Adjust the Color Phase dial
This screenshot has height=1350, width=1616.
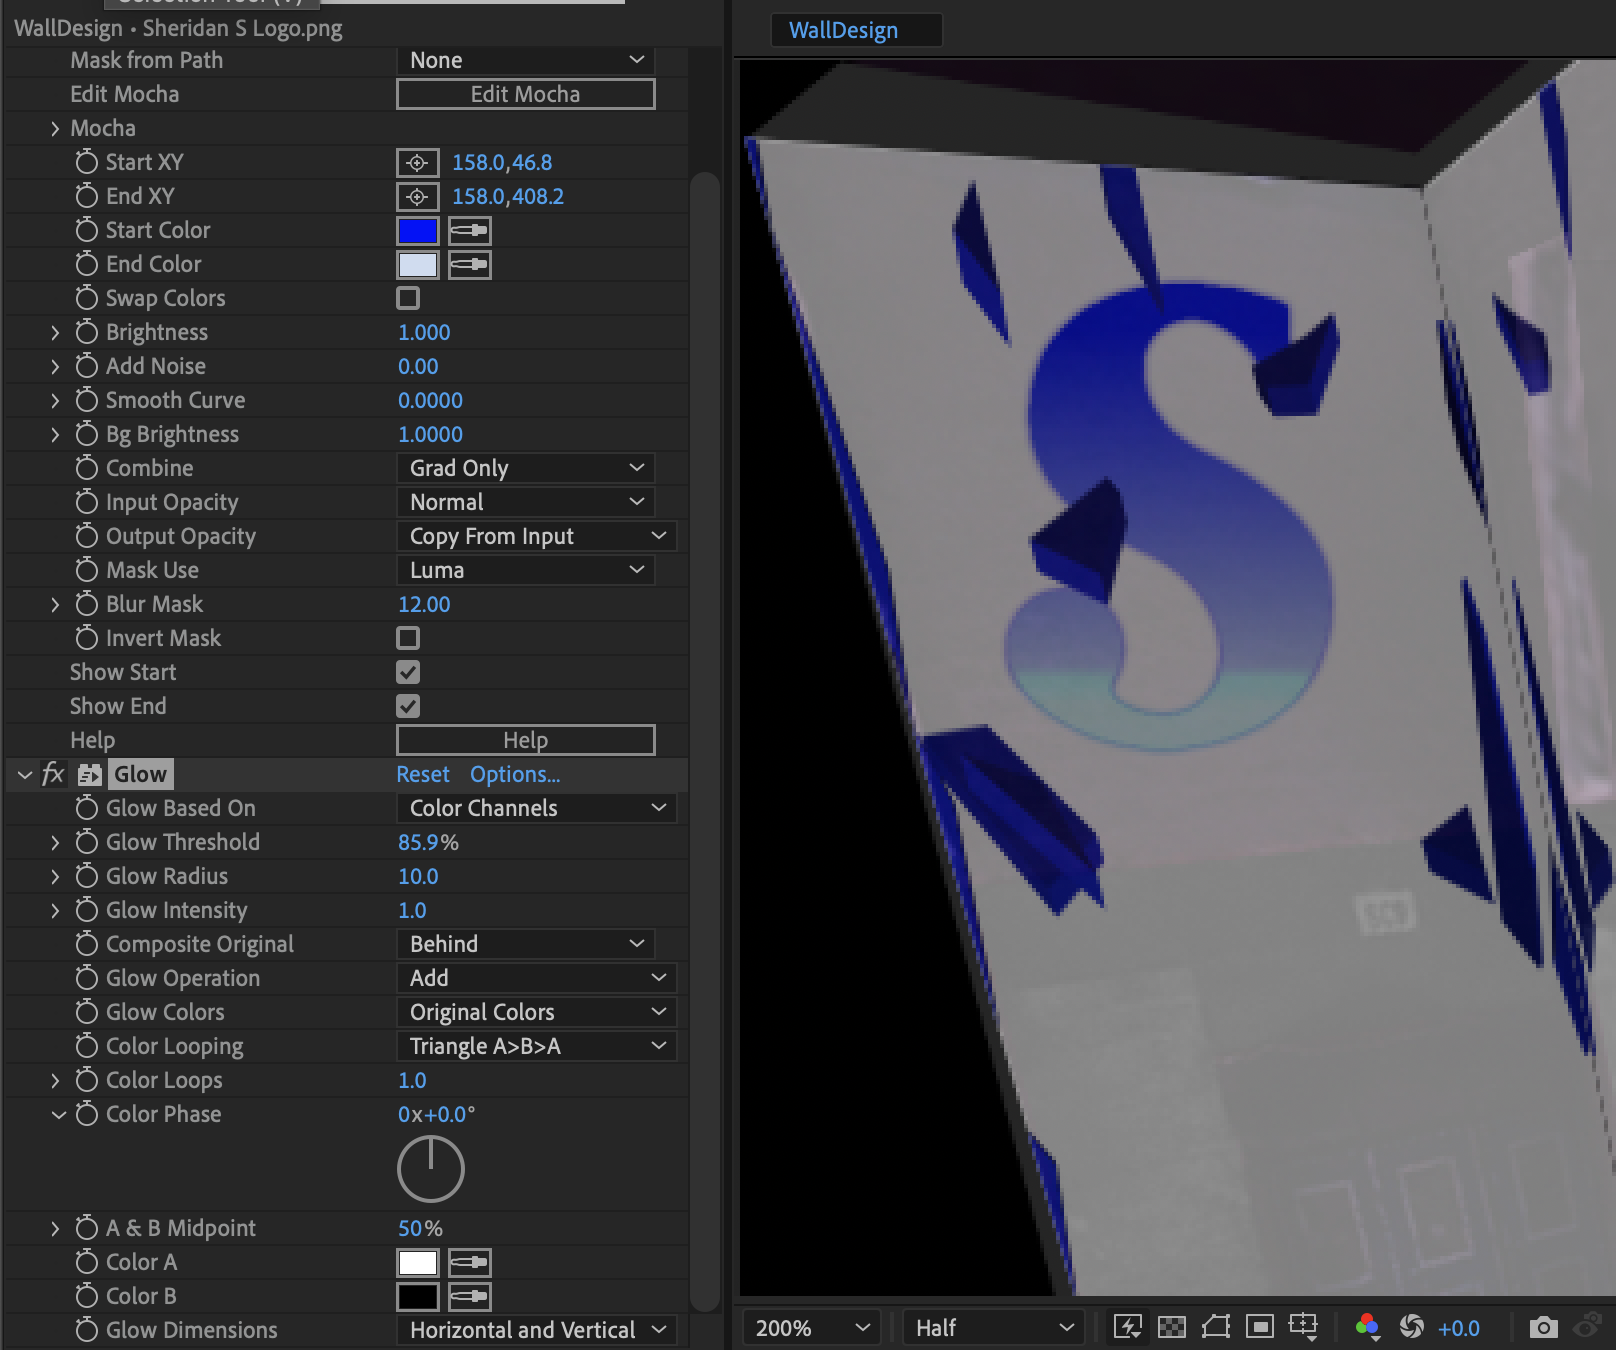click(x=430, y=1168)
